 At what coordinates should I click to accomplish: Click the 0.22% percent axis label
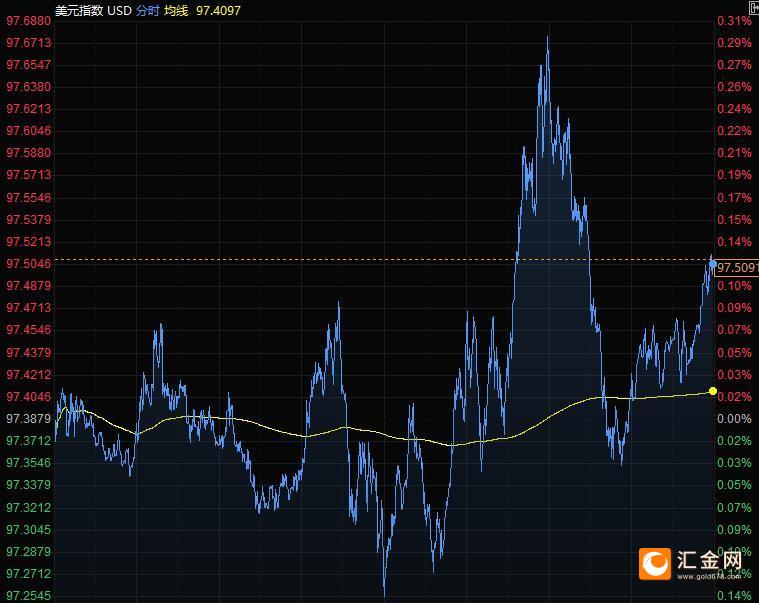pyautogui.click(x=734, y=131)
